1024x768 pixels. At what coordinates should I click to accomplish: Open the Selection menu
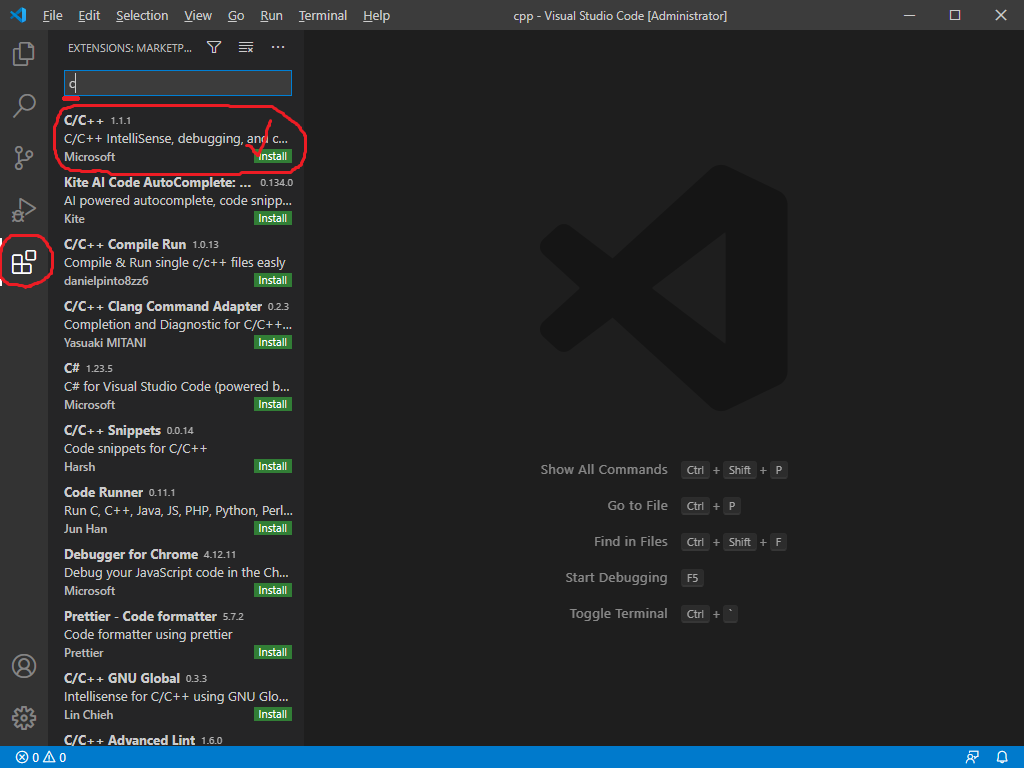pos(142,16)
